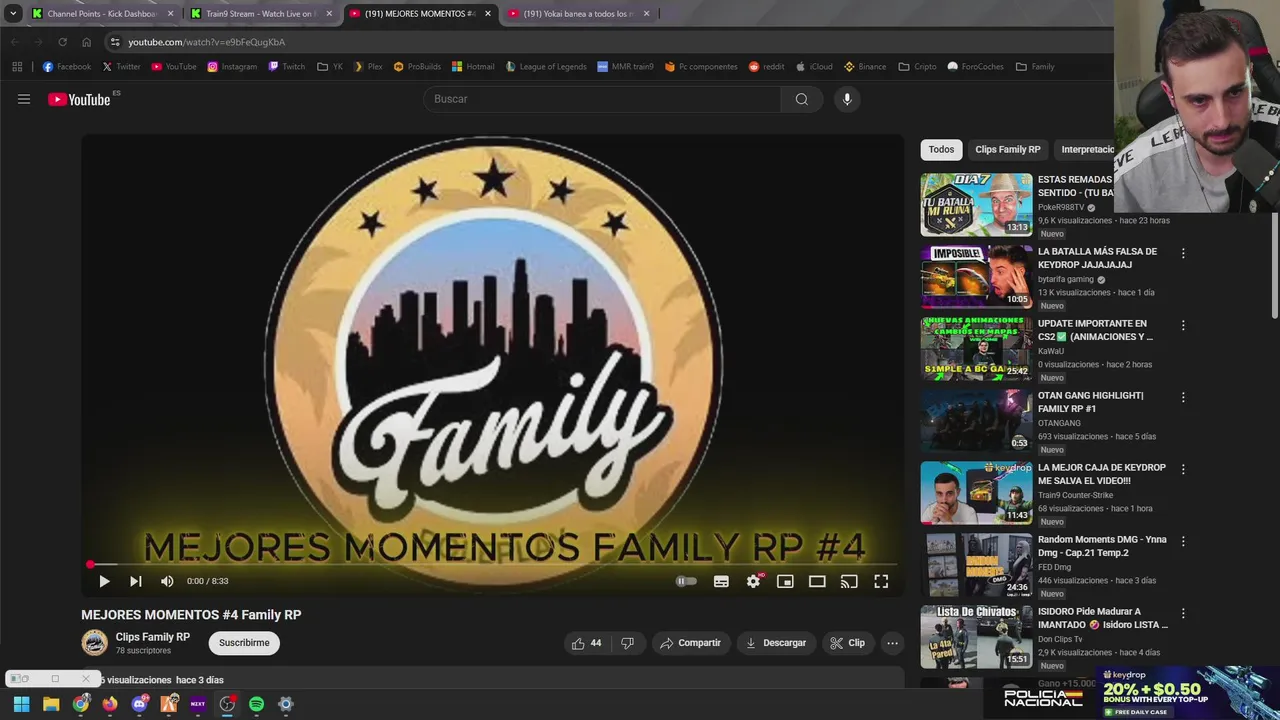Go to the browser home page
This screenshot has height=720, width=1280.
(x=86, y=42)
